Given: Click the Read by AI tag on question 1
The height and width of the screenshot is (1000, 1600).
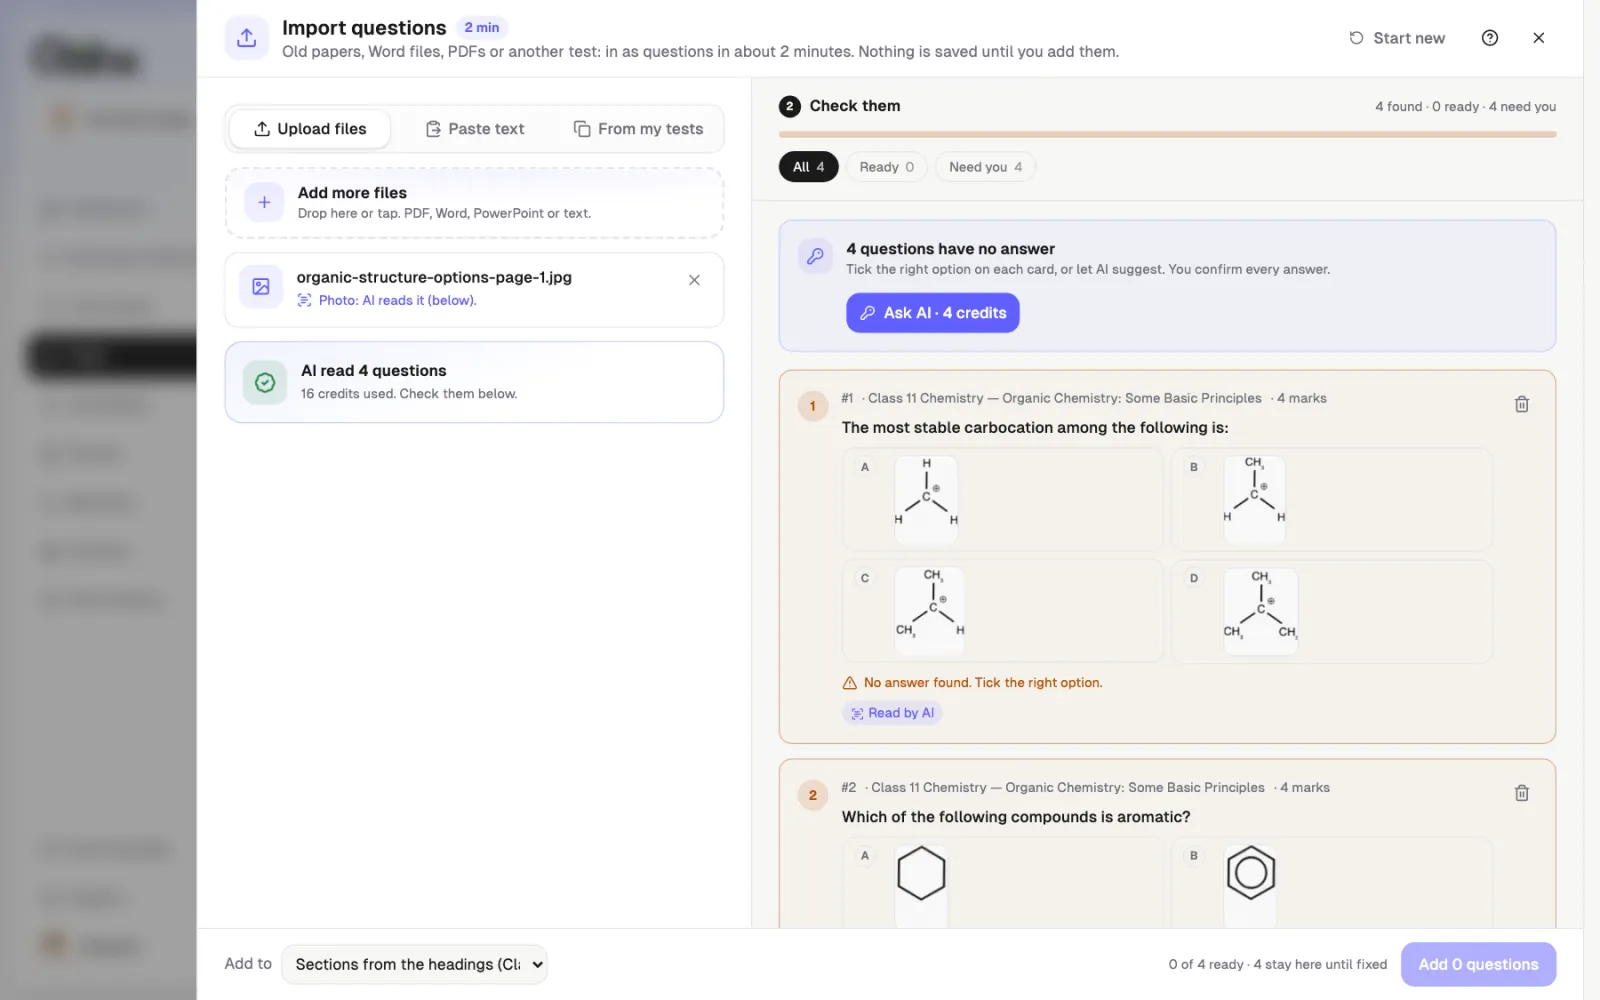Looking at the screenshot, I should (892, 713).
